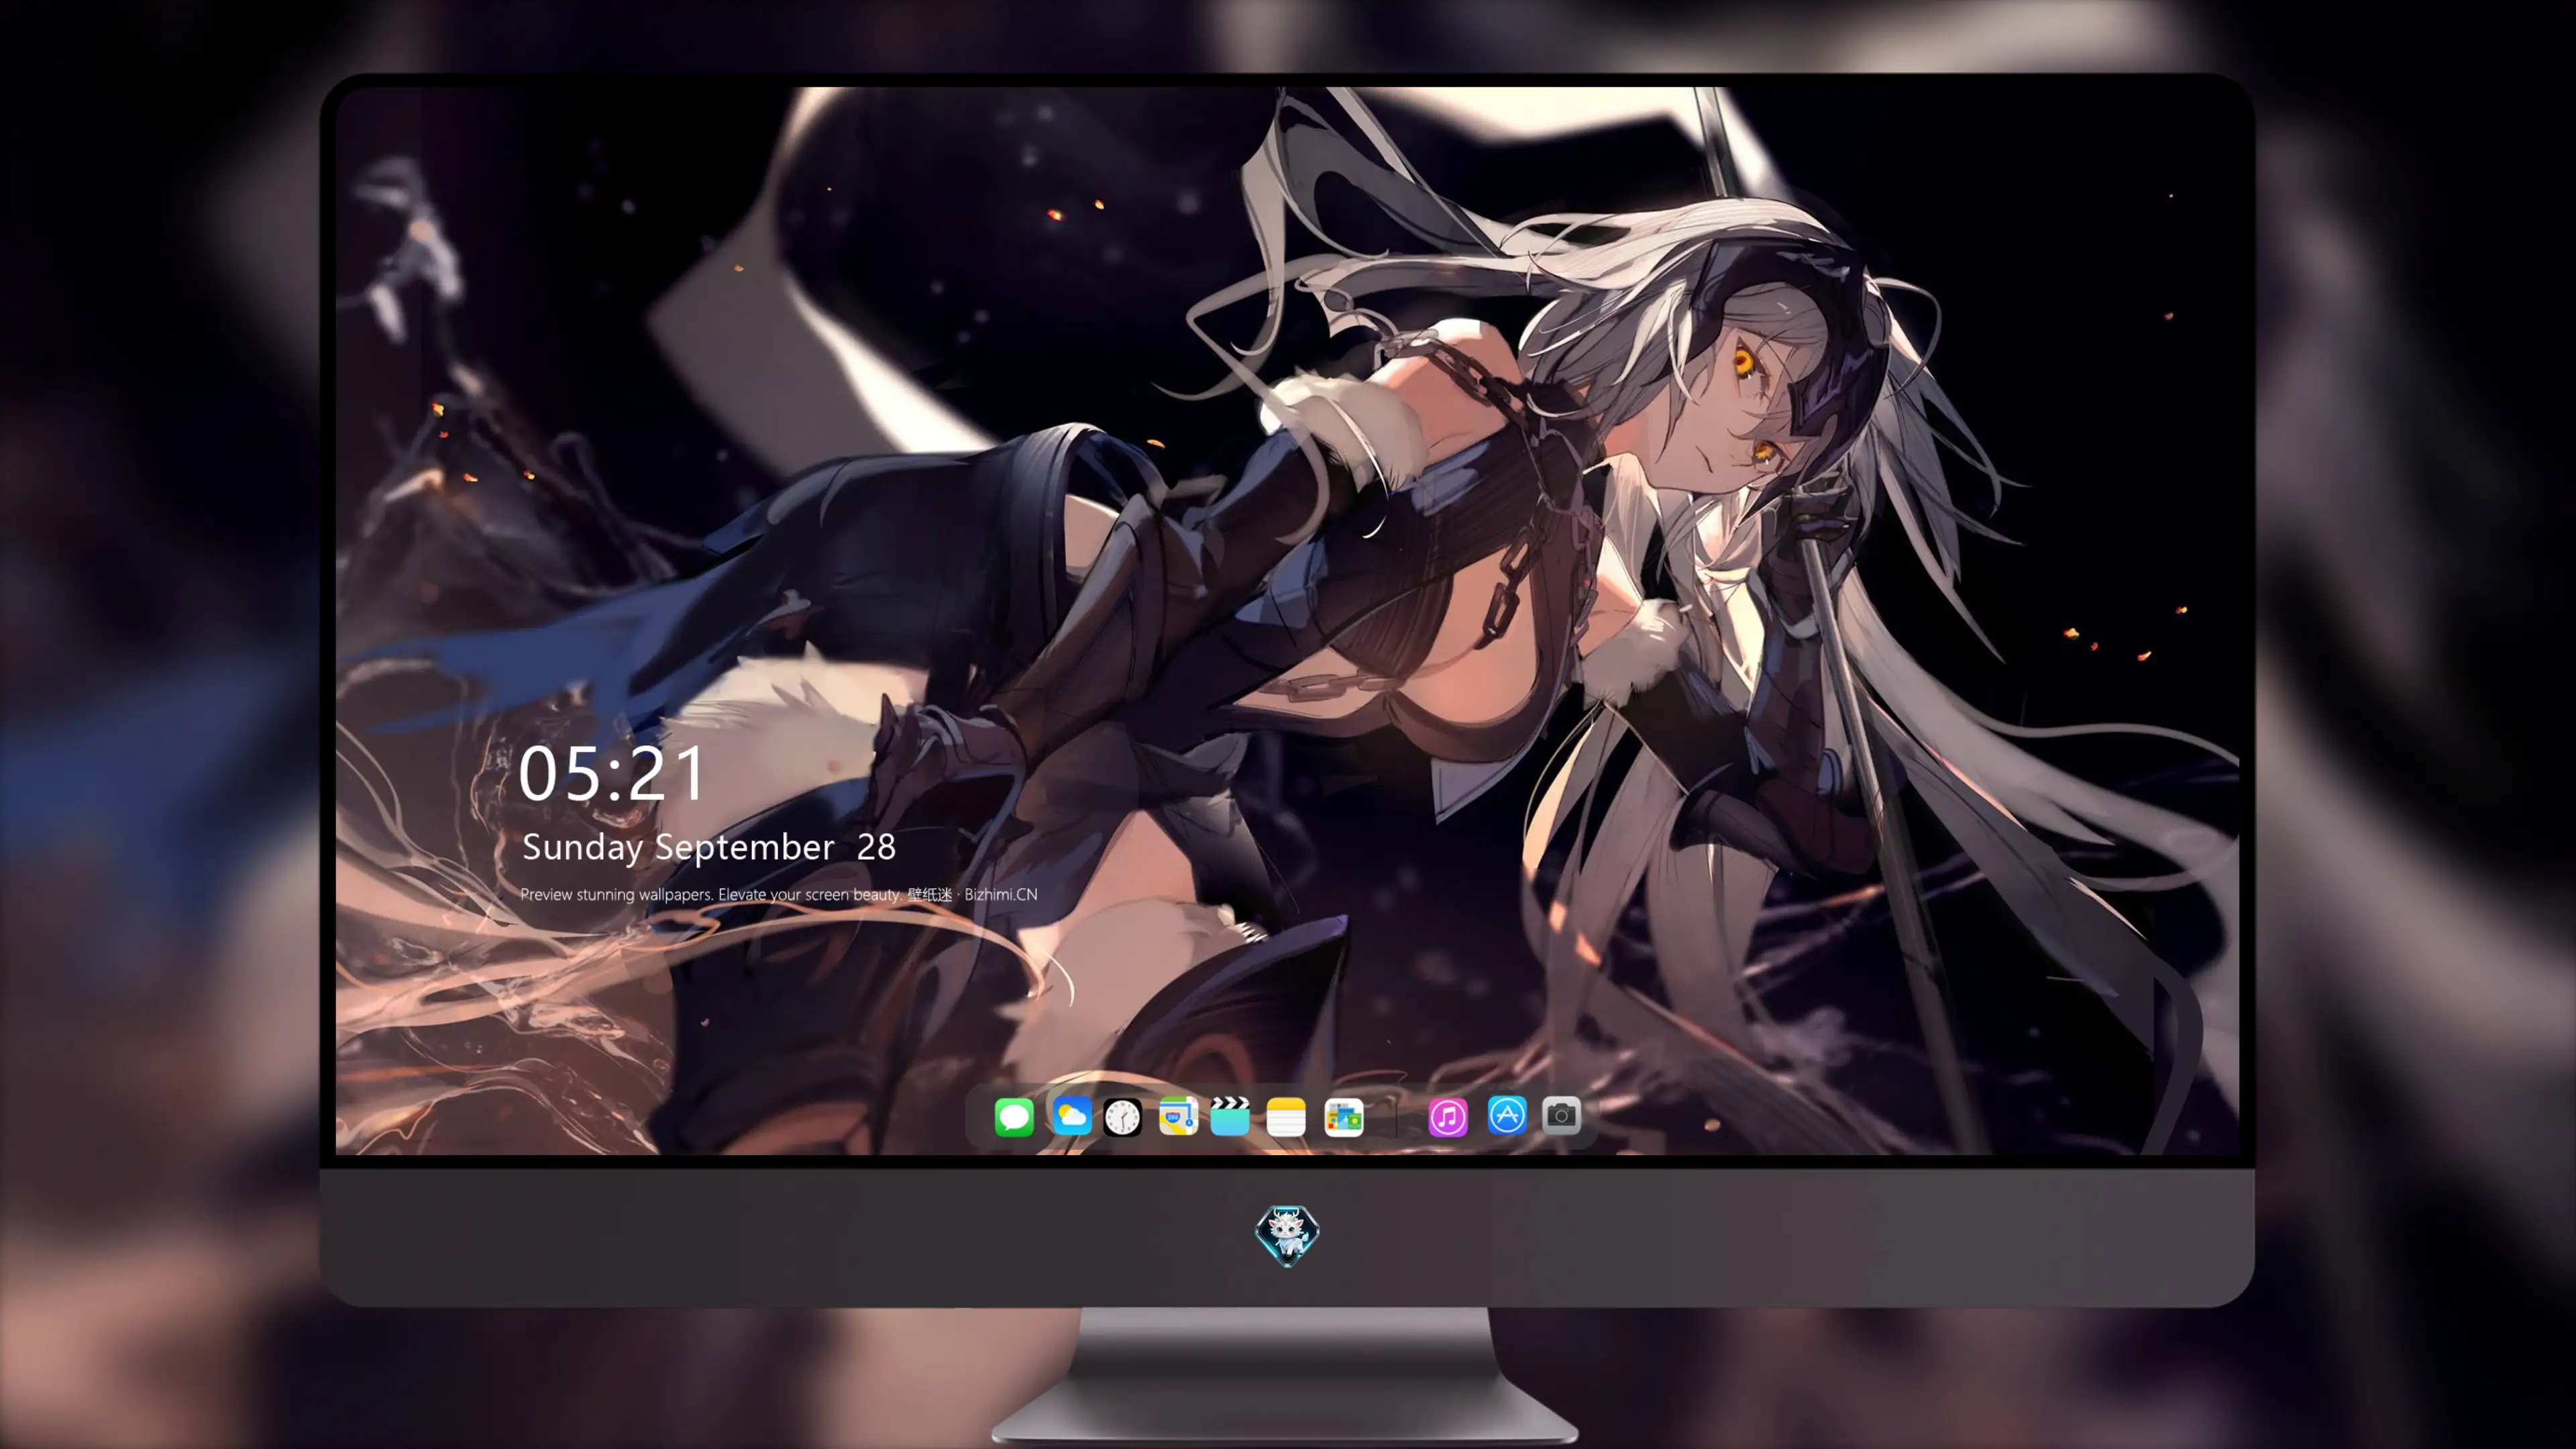Open the green Messages app in dock
Image resolution: width=2576 pixels, height=1449 pixels.
1014,1116
